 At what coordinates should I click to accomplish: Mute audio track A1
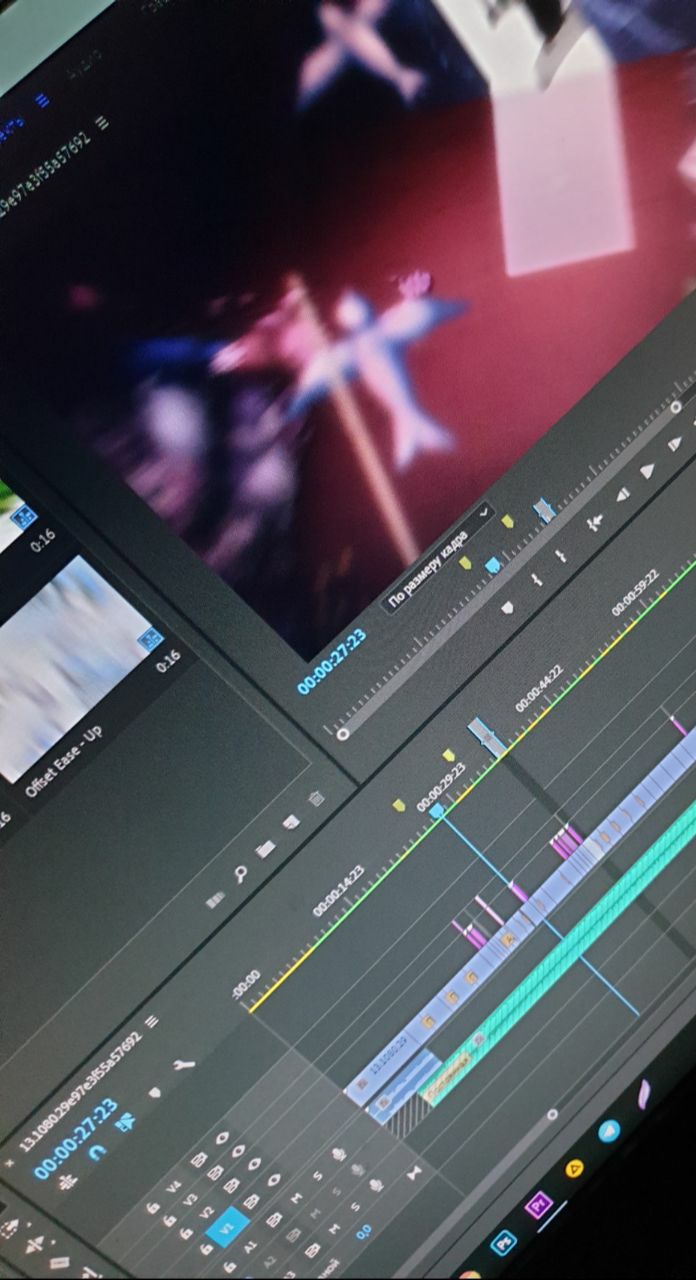click(296, 1198)
